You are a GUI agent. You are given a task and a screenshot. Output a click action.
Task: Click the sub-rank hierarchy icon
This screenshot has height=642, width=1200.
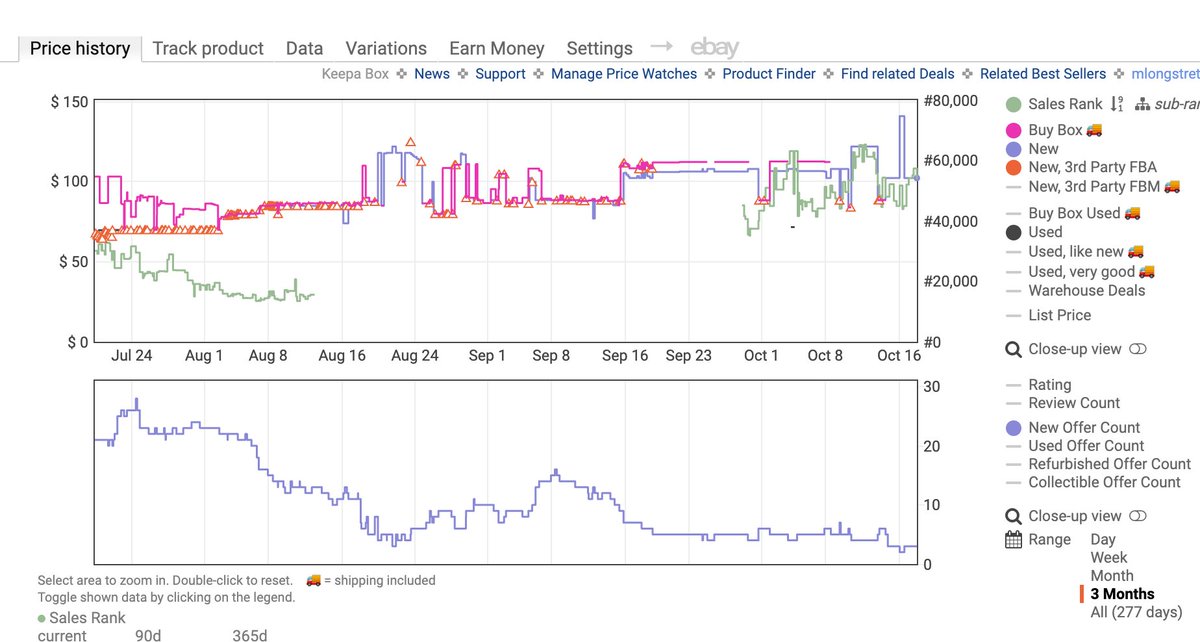tap(1142, 104)
